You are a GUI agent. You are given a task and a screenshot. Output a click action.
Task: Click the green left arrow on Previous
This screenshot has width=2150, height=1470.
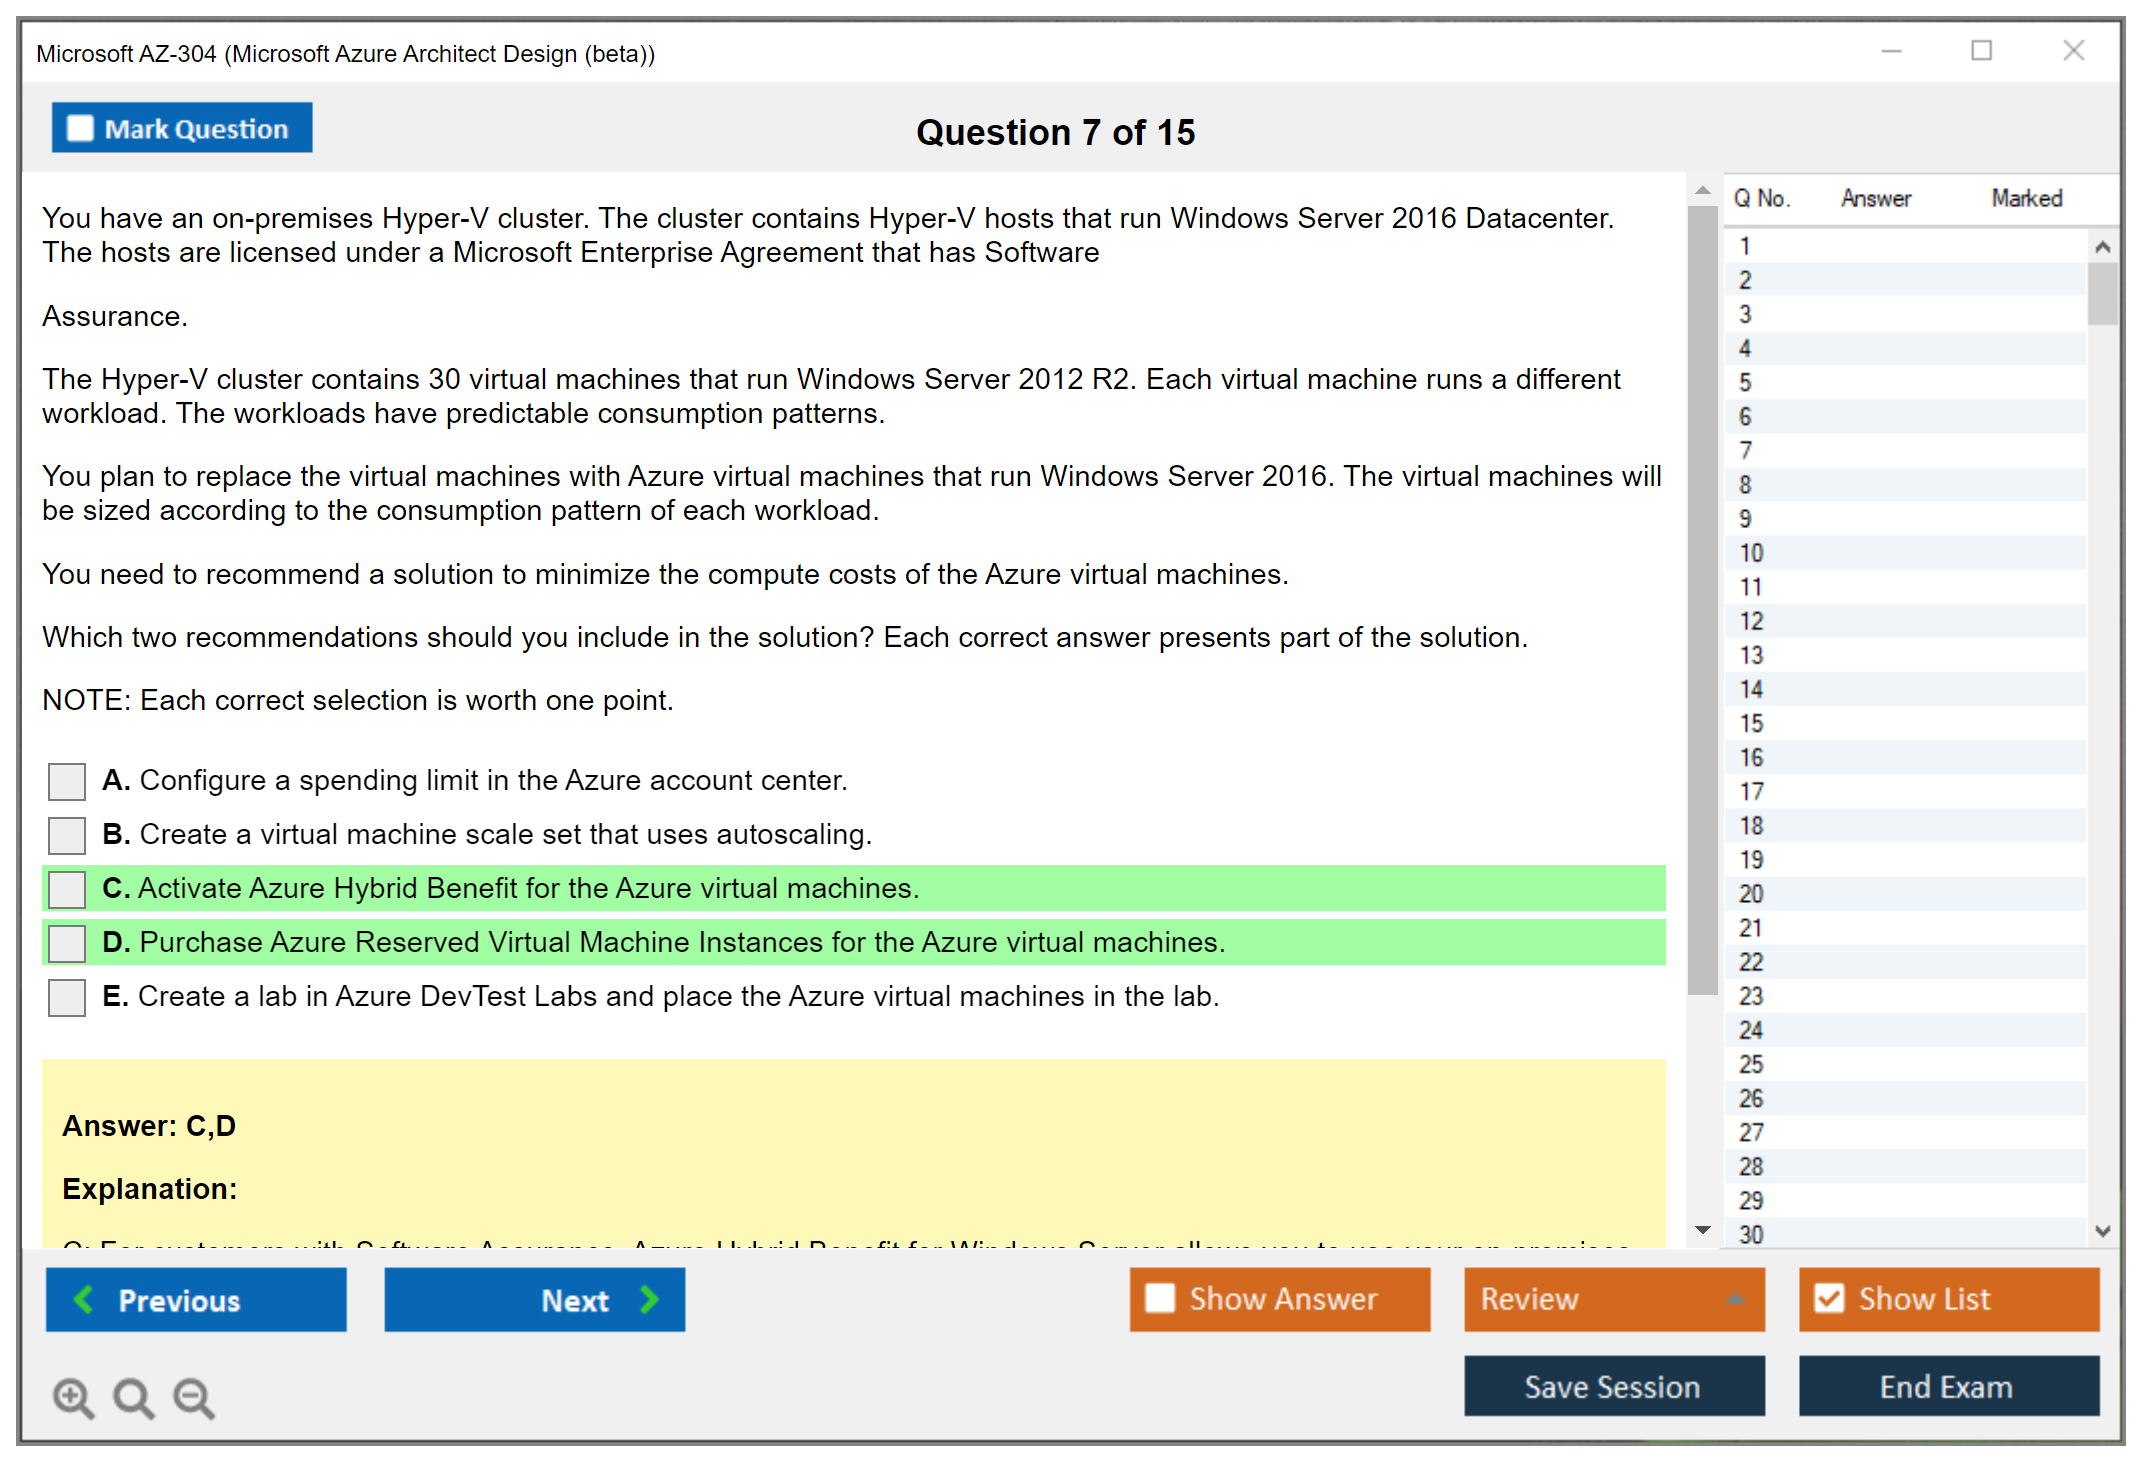point(84,1299)
